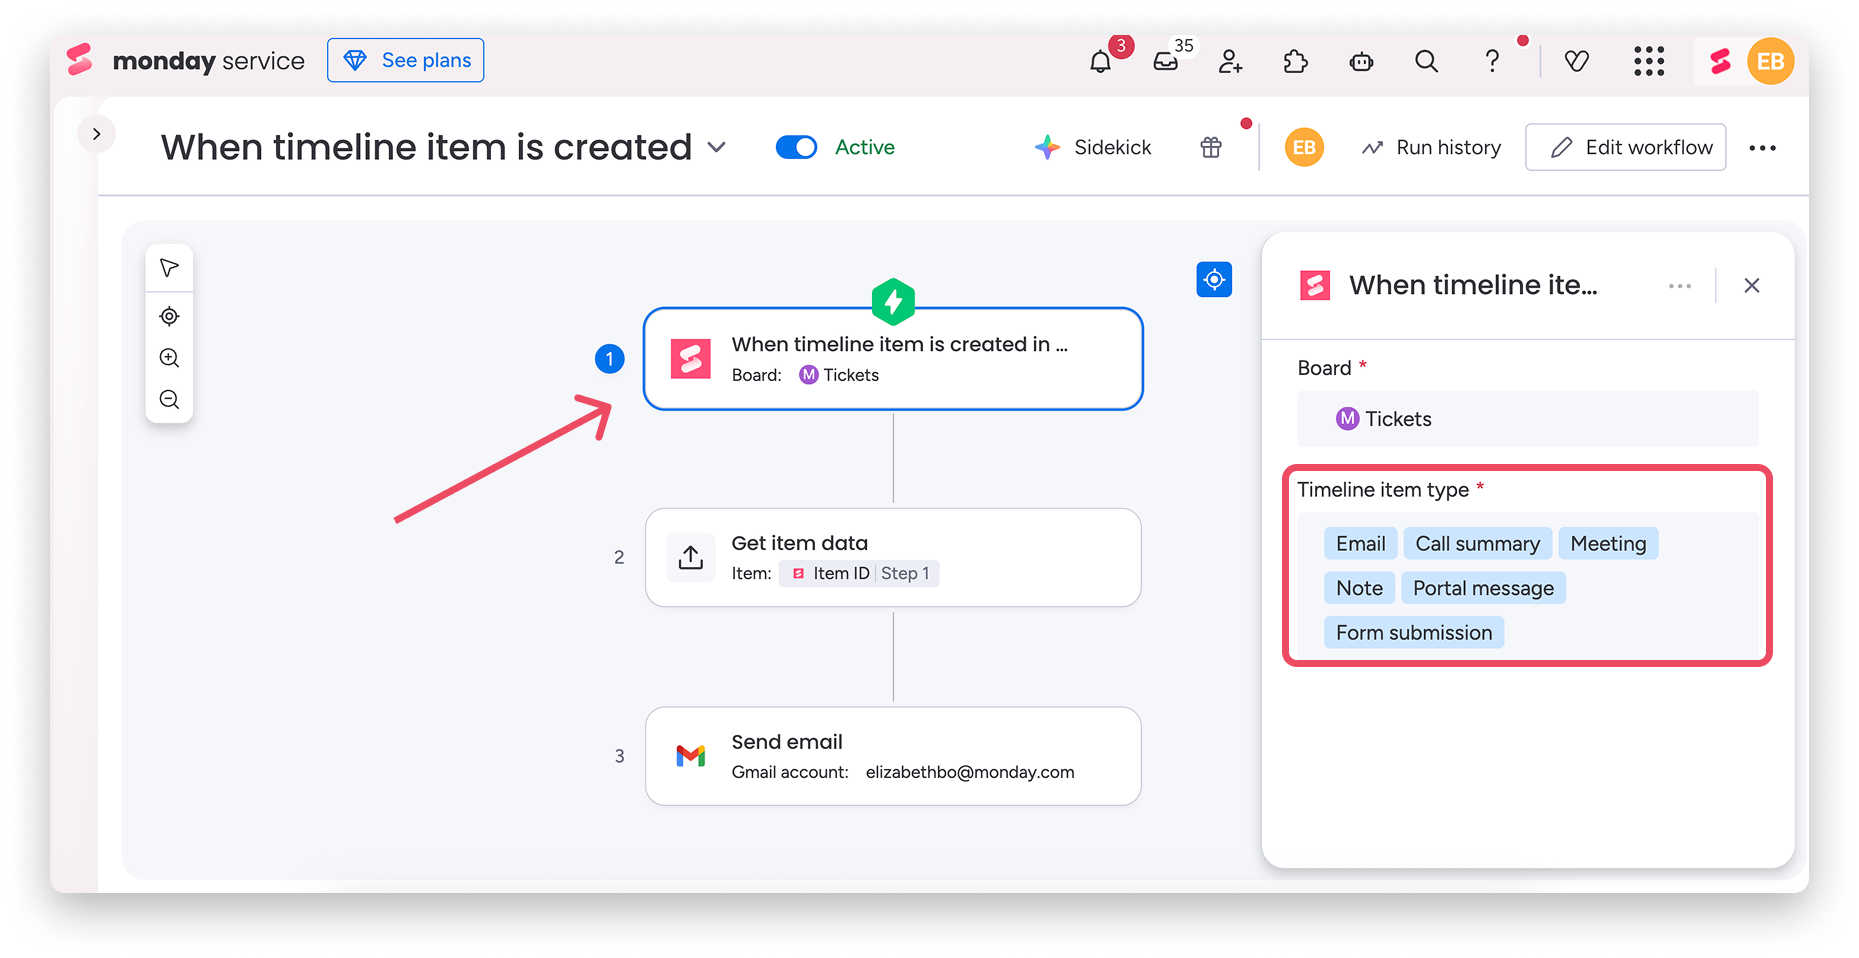Screen dimensions: 1859x958
Task: Click the Form submission type tag
Action: point(1414,633)
